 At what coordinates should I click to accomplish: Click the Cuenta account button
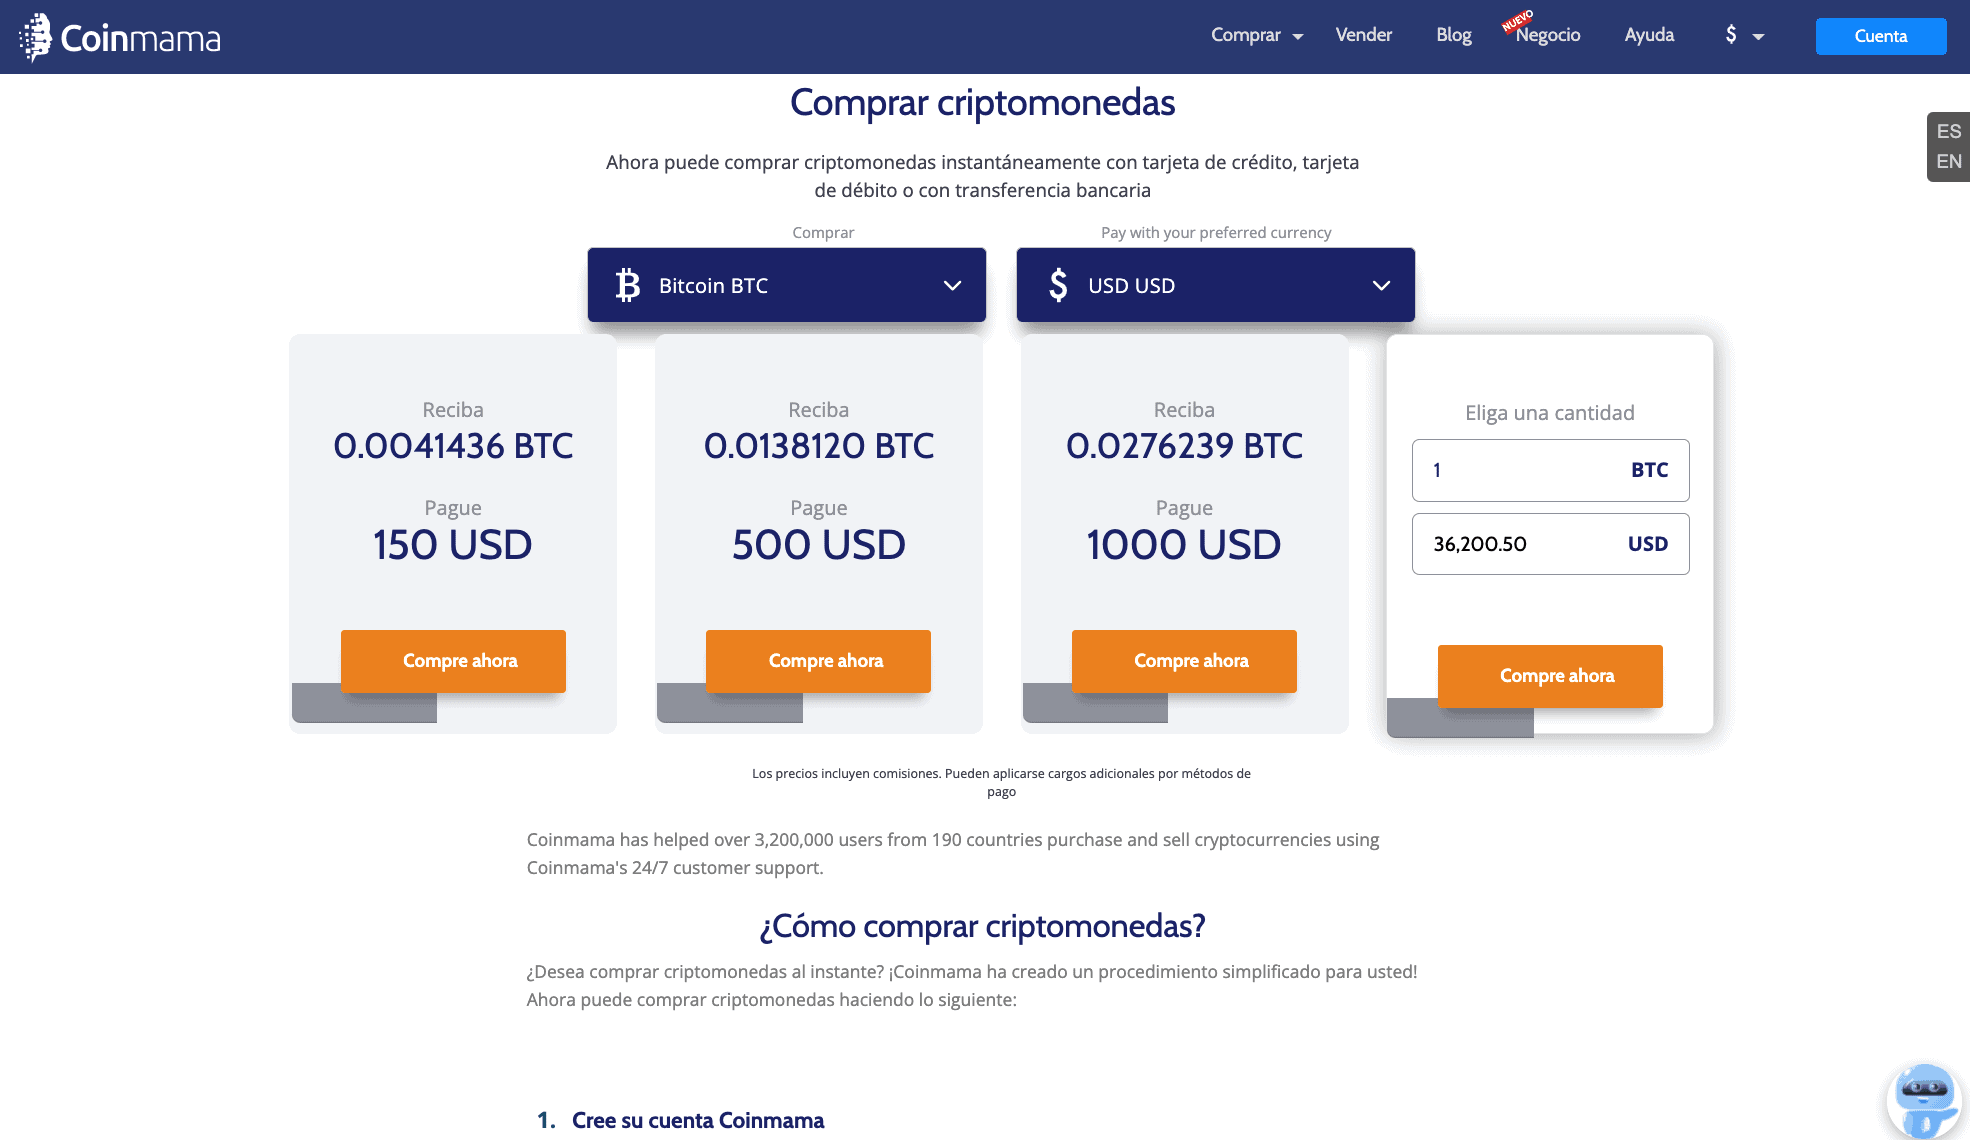1880,36
